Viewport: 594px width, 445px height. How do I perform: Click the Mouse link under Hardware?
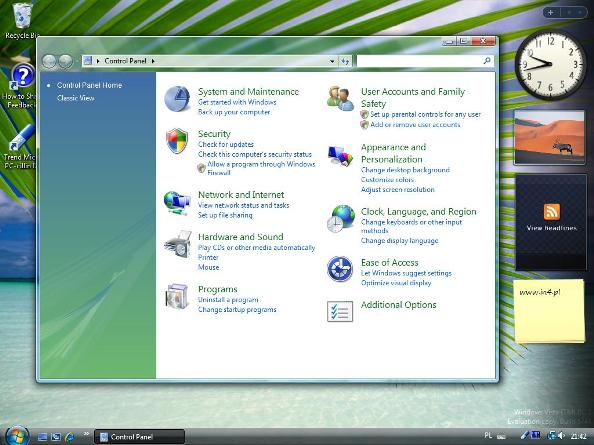click(x=208, y=267)
